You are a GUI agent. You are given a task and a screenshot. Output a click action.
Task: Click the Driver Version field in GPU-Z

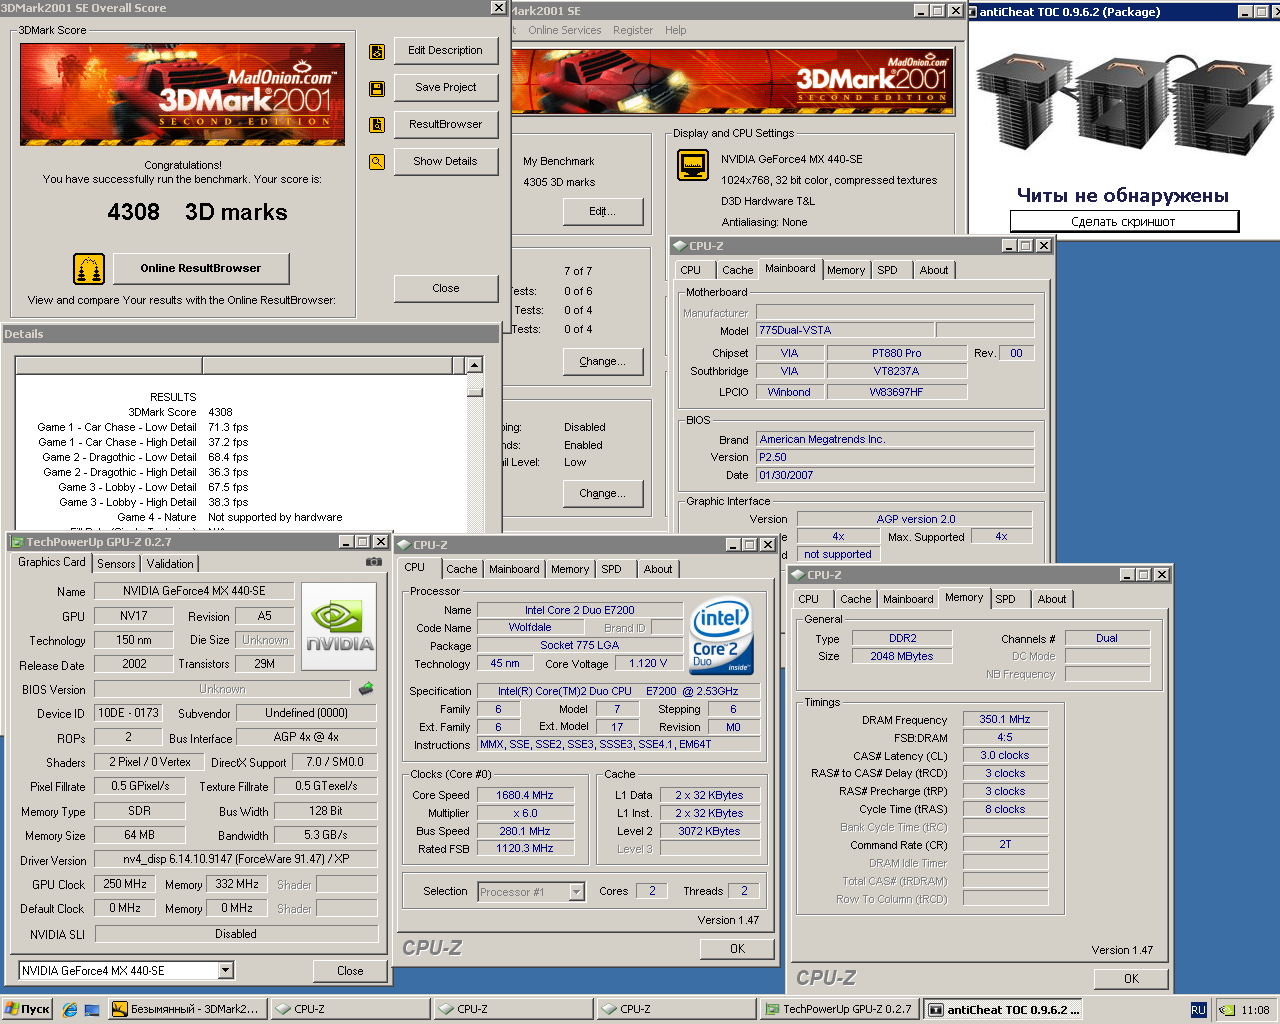tap(236, 860)
